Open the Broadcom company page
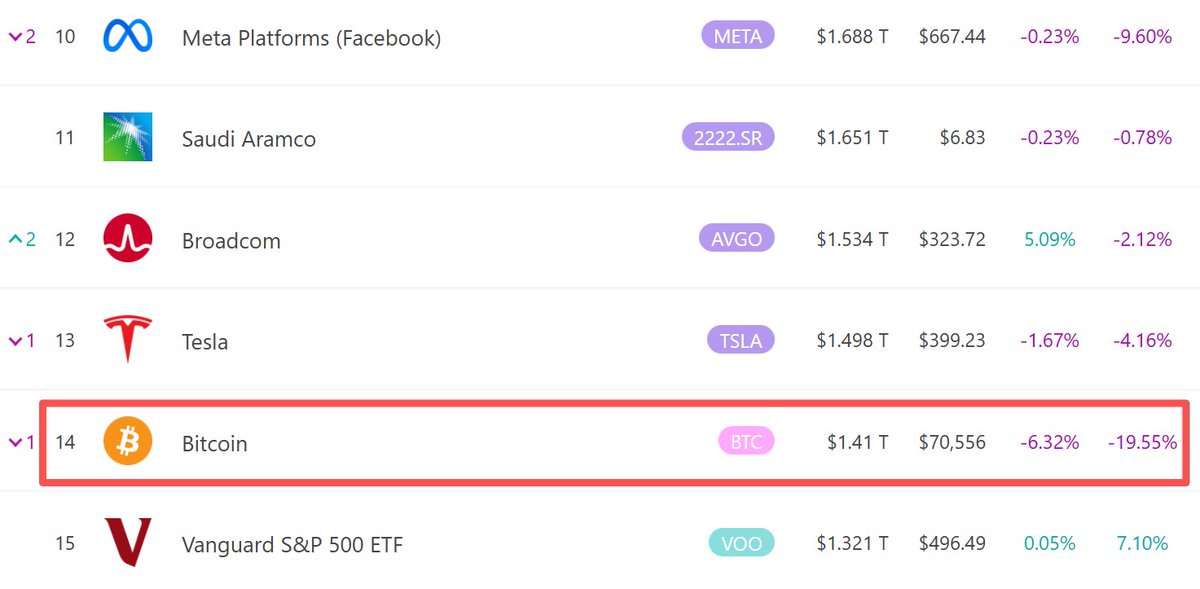Image resolution: width=1200 pixels, height=589 pixels. pyautogui.click(x=231, y=241)
